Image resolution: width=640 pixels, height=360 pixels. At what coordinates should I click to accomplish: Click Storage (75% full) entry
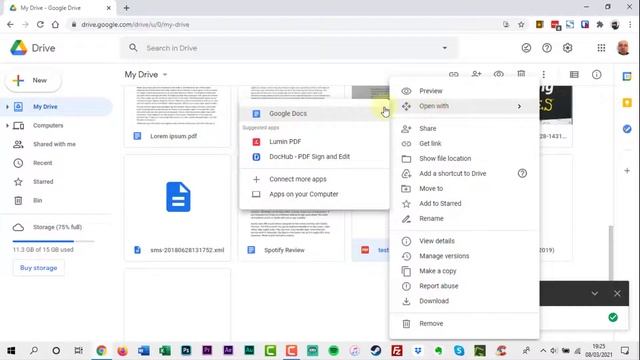(x=57, y=227)
